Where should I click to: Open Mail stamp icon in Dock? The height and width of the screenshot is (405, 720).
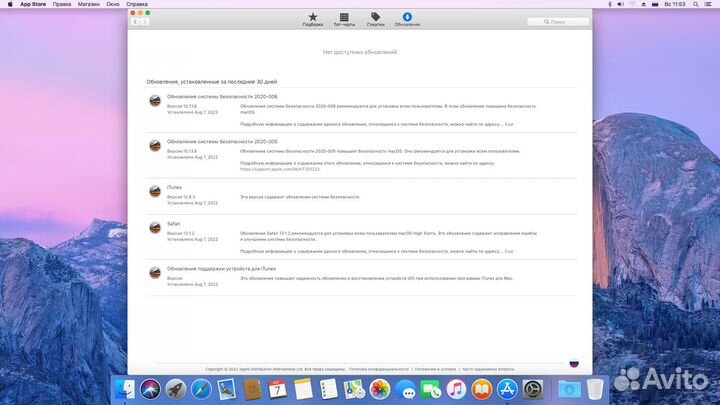coord(227,389)
